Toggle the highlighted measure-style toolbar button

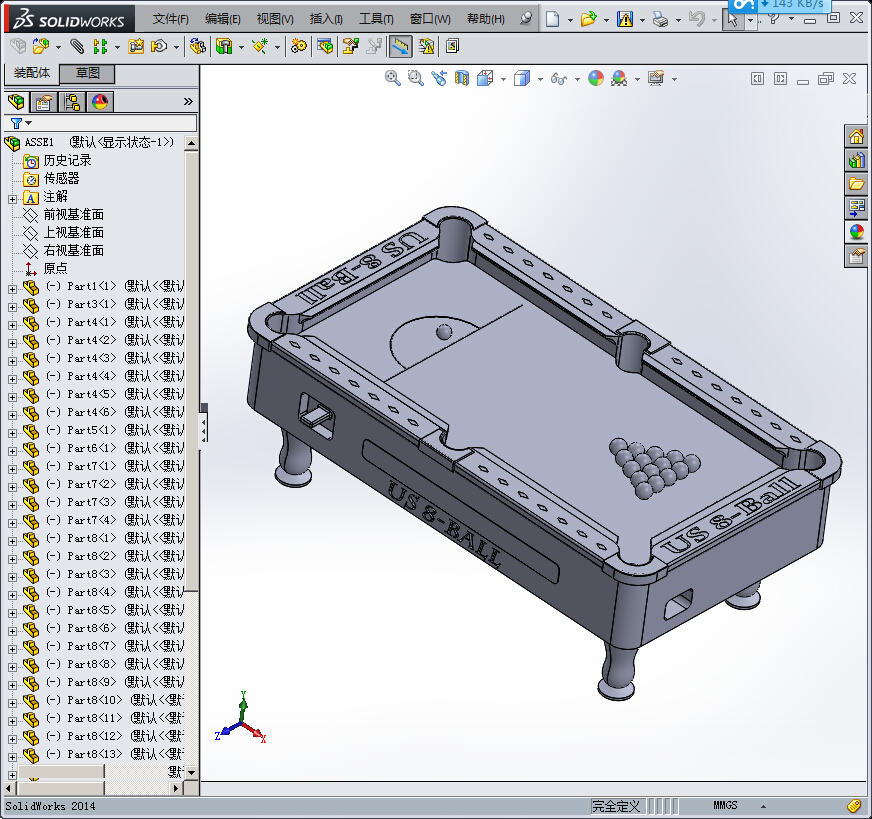pyautogui.click(x=400, y=46)
